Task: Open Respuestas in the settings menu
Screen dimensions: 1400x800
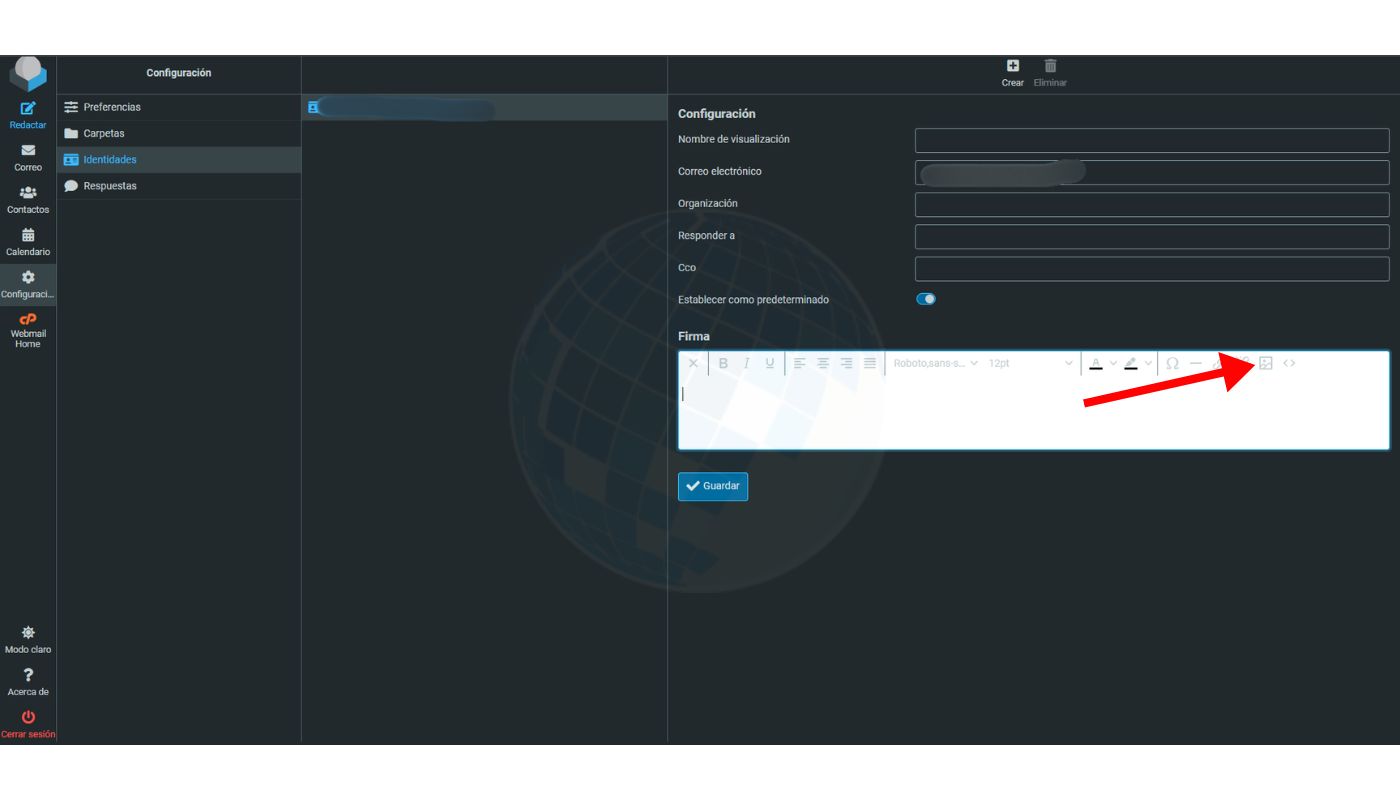Action: click(110, 186)
